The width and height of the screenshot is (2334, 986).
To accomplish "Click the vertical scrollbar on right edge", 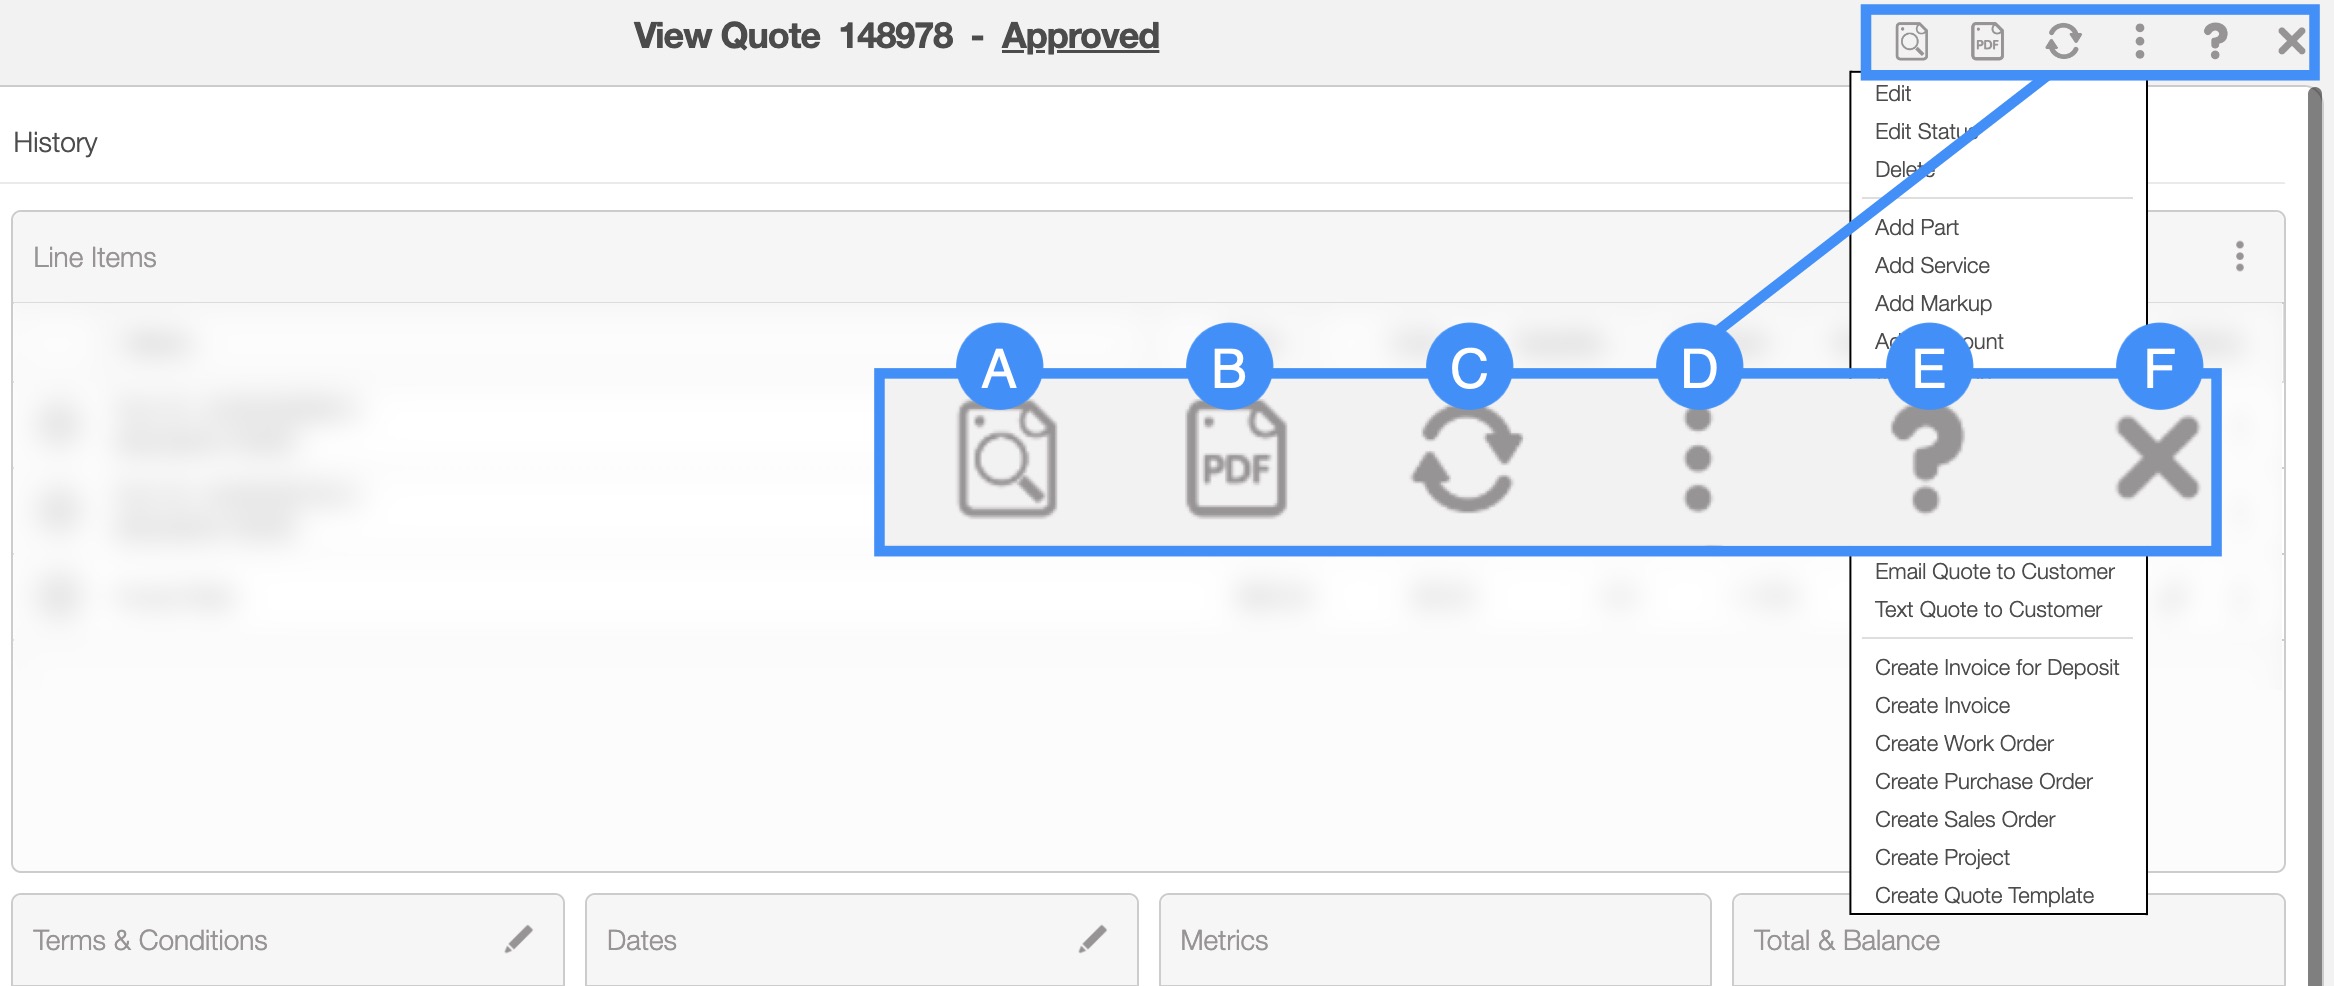I will click(2314, 500).
